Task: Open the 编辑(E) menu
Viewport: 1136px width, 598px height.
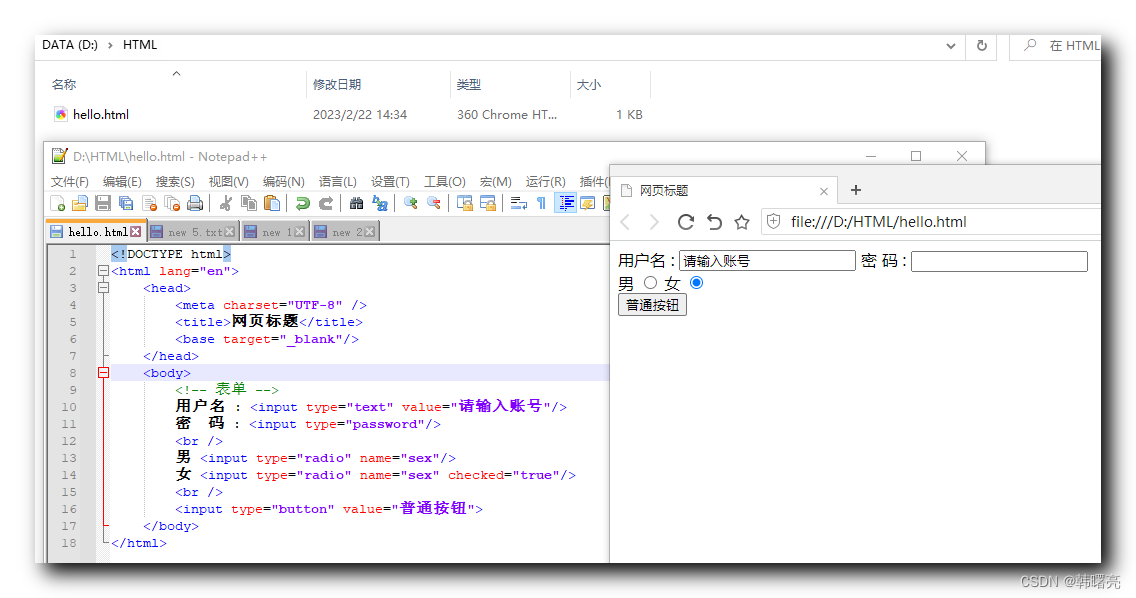Action: coord(122,181)
